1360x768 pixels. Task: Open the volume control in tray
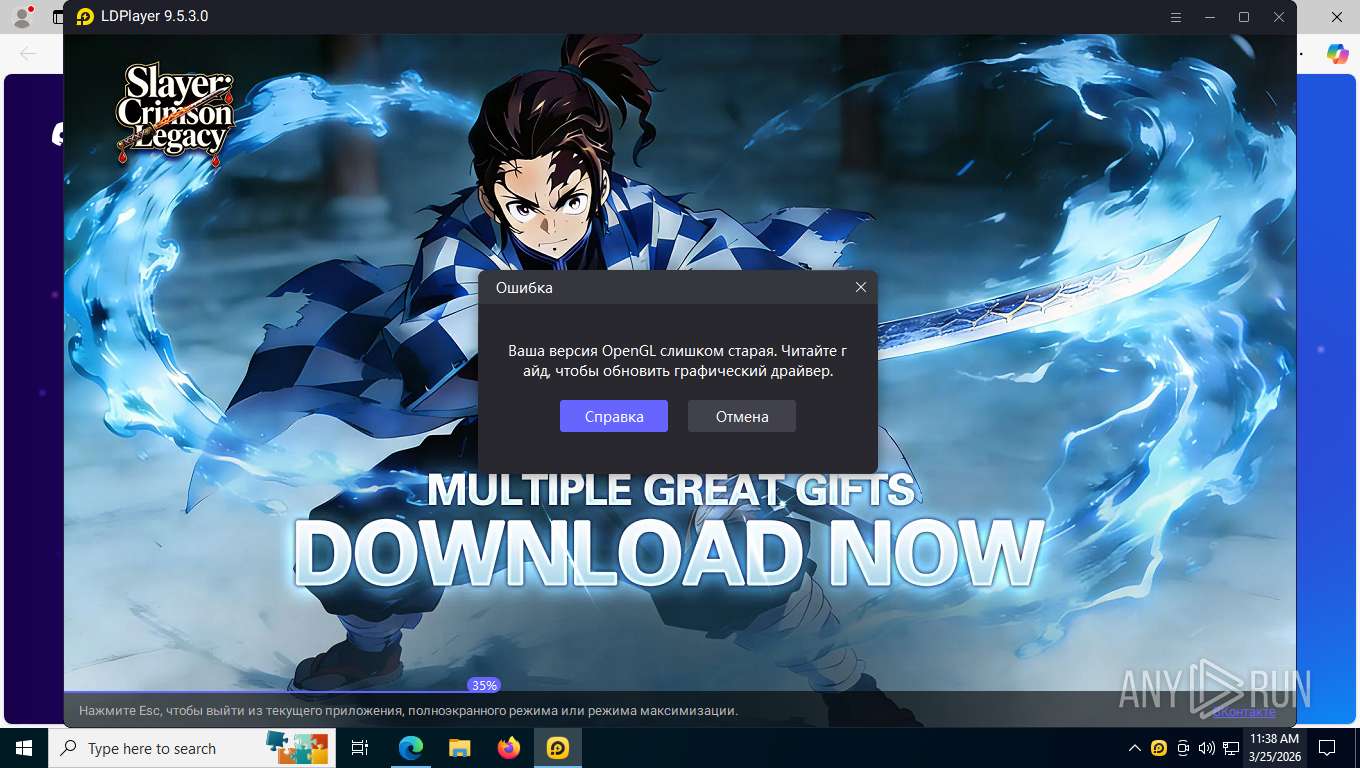click(1206, 748)
